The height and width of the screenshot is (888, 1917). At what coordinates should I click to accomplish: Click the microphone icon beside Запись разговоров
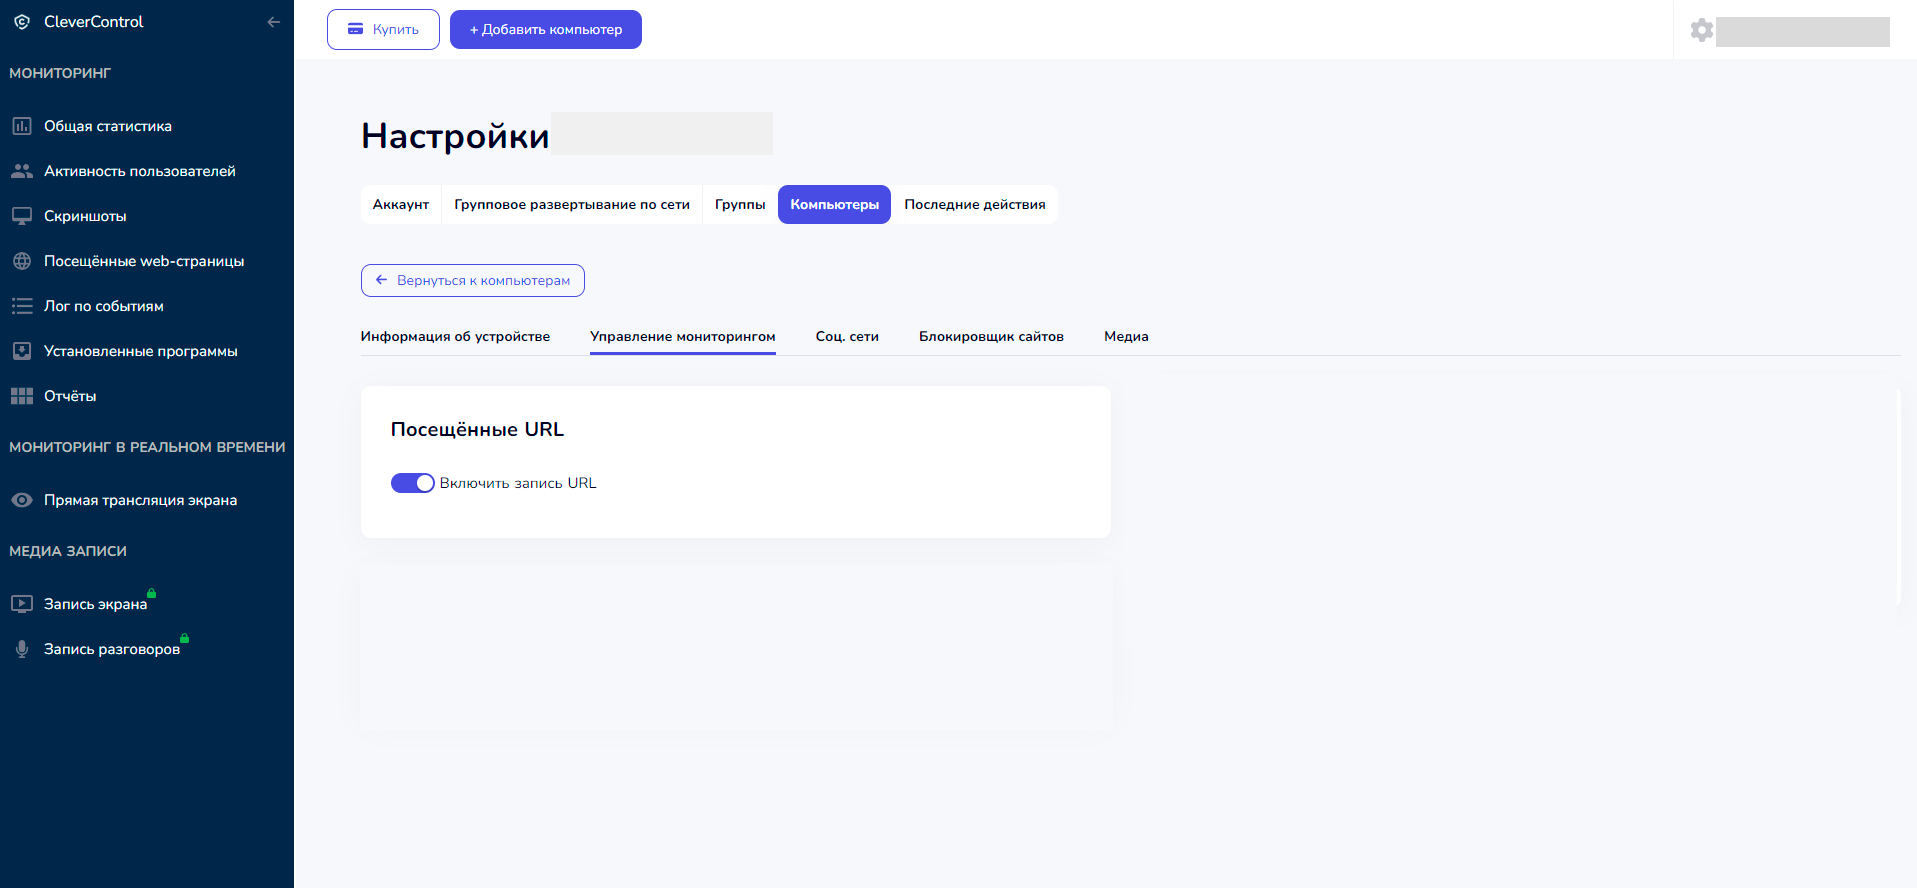pos(22,649)
